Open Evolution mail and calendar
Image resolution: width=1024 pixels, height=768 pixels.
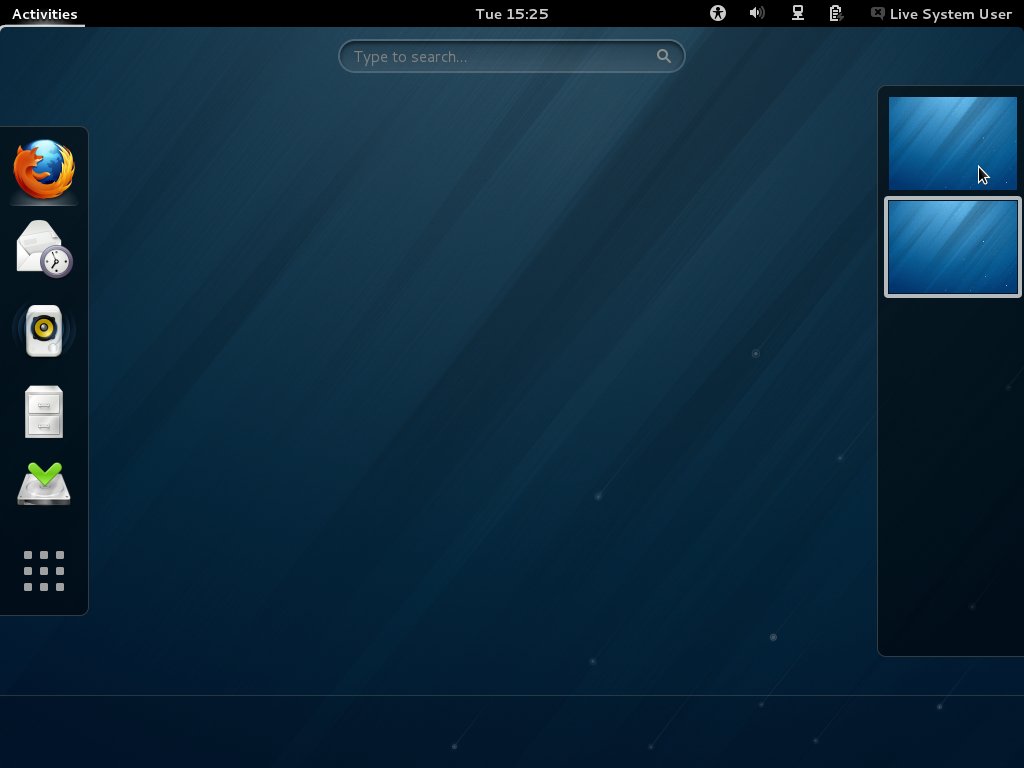tap(44, 249)
